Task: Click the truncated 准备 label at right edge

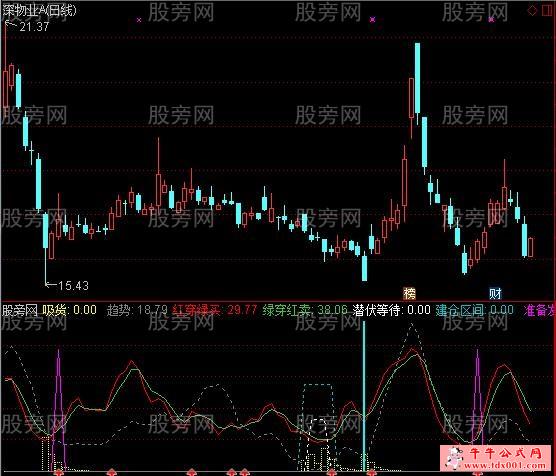Action: point(539,310)
